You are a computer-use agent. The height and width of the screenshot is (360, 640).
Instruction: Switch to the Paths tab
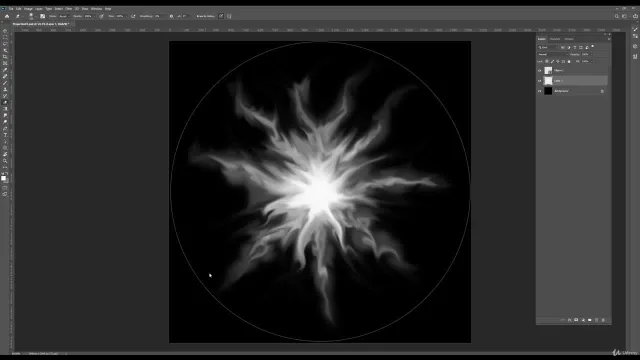coord(569,39)
